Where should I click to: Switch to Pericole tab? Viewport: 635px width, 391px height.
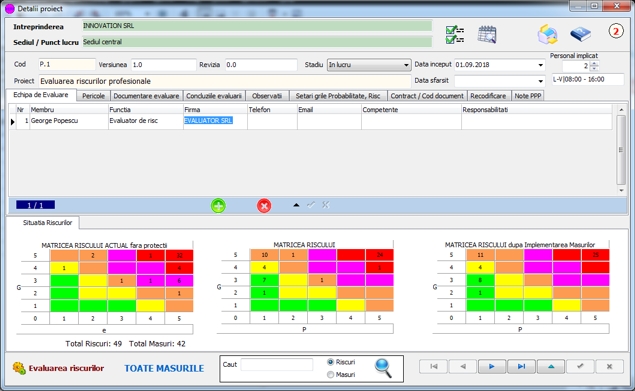pyautogui.click(x=94, y=96)
